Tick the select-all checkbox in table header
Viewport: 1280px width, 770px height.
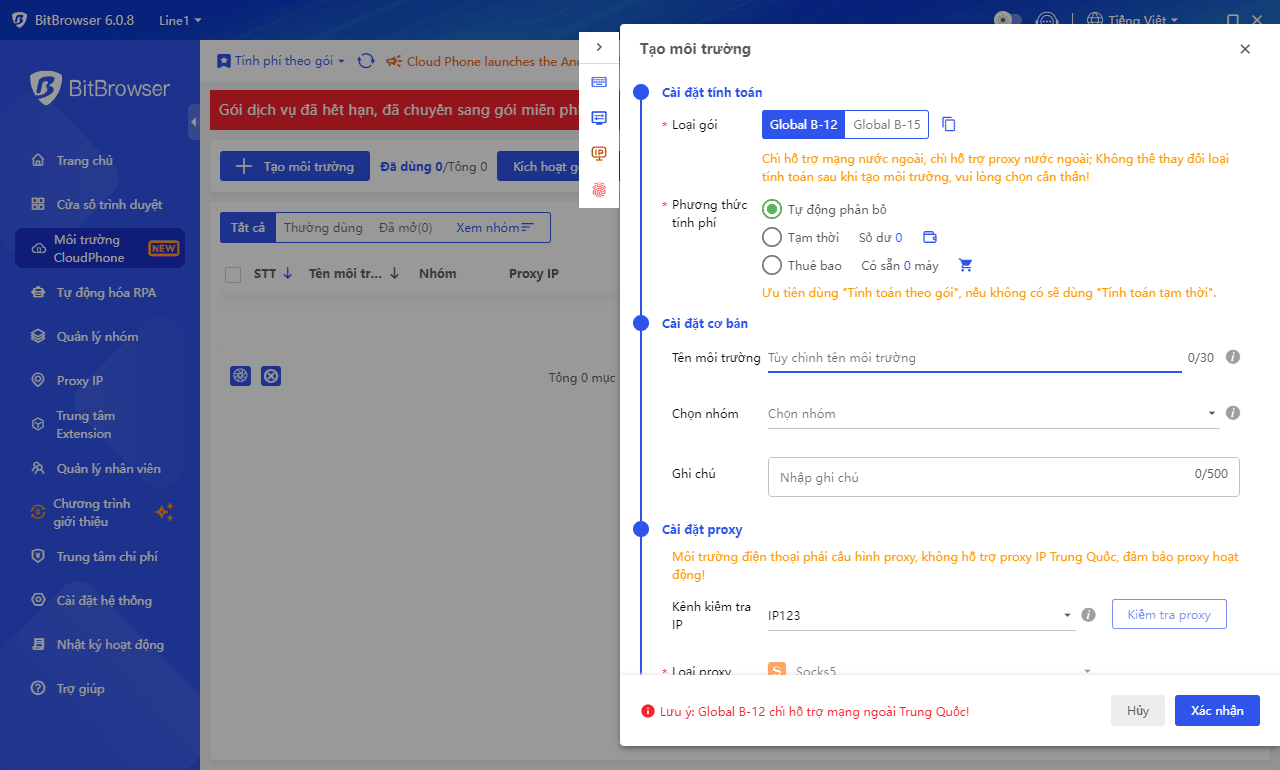(x=233, y=275)
